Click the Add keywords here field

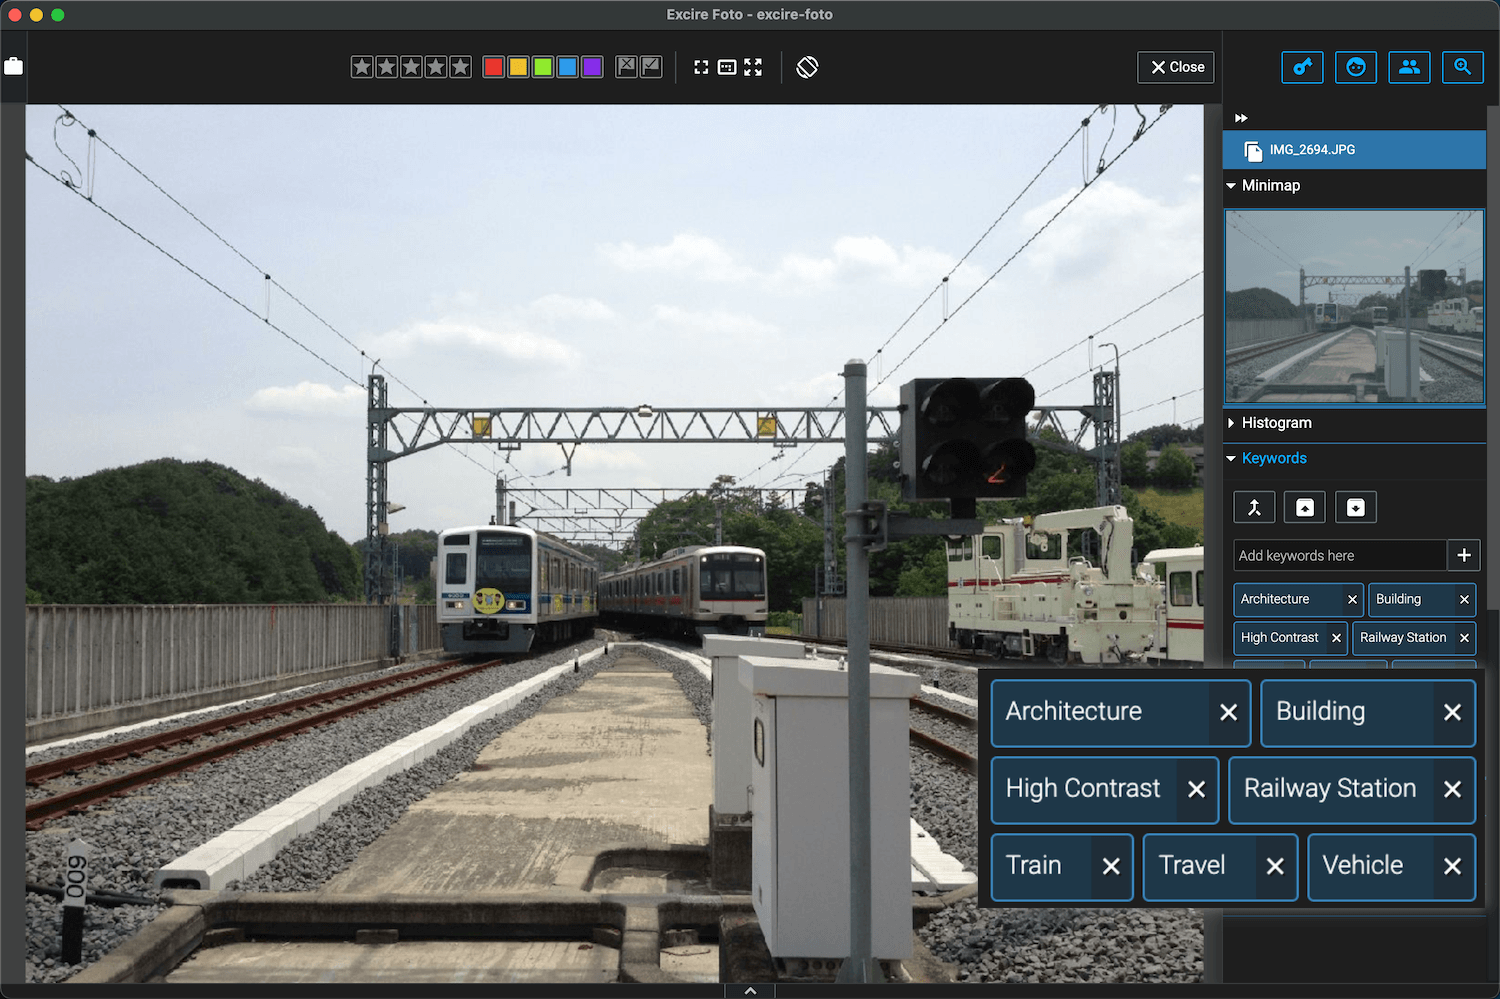tap(1339, 556)
